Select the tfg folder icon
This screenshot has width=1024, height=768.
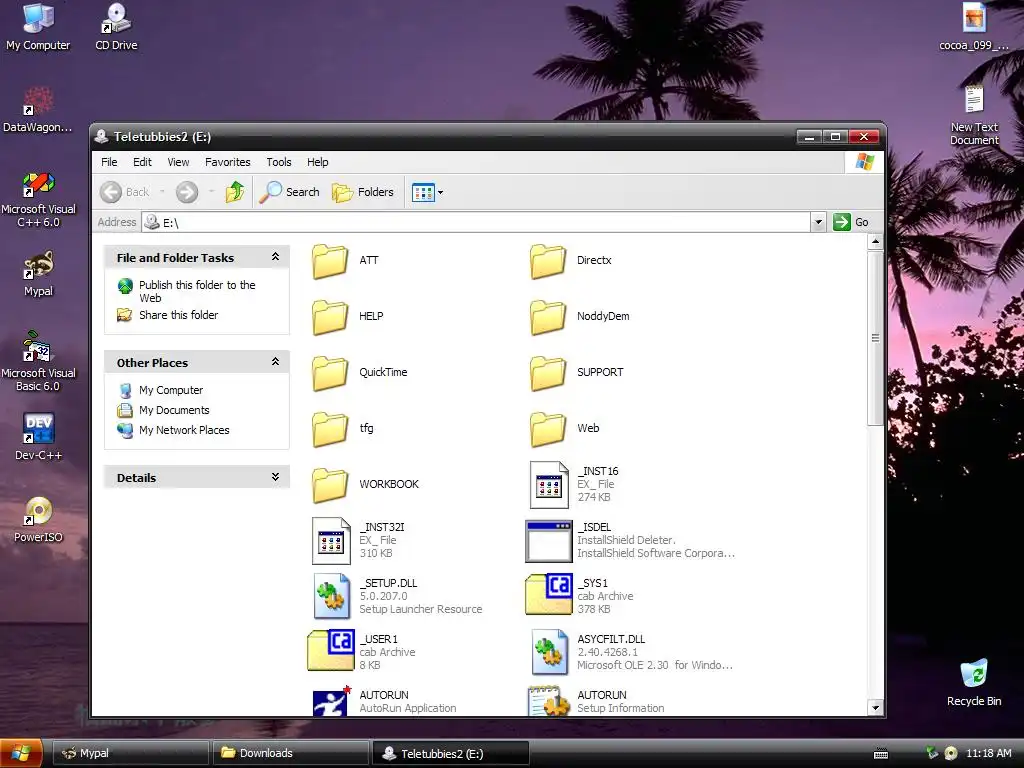coord(330,429)
